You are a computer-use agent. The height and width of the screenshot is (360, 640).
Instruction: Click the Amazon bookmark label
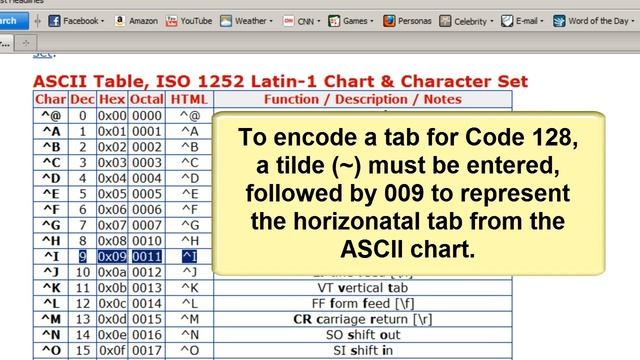(143, 21)
